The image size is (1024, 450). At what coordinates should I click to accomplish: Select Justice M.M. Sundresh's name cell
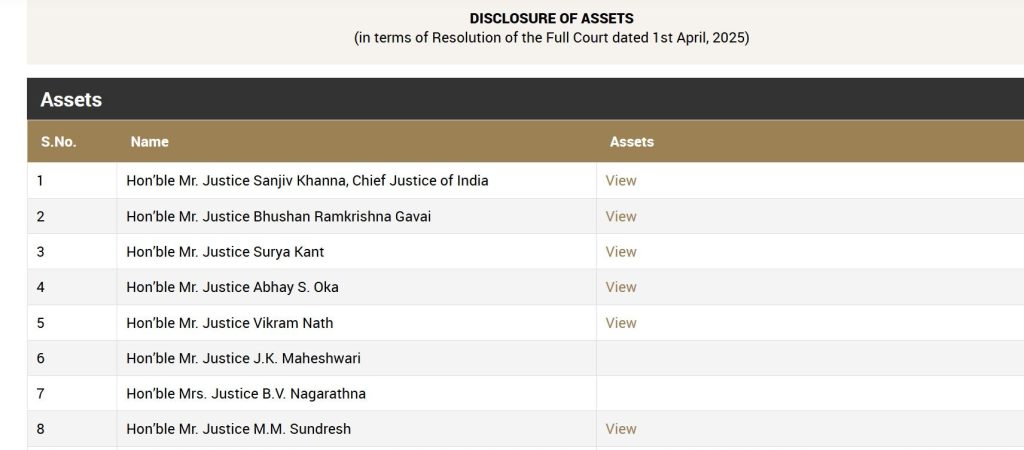pyautogui.click(x=357, y=428)
